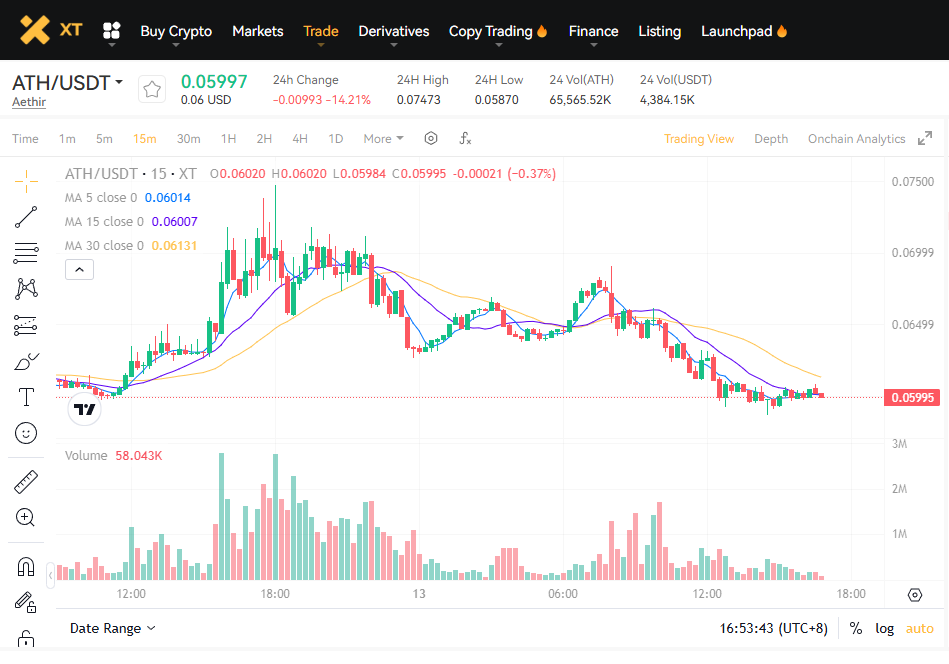Open the ATH/USDT pair selector dropdown
The height and width of the screenshot is (664, 949).
click(67, 83)
